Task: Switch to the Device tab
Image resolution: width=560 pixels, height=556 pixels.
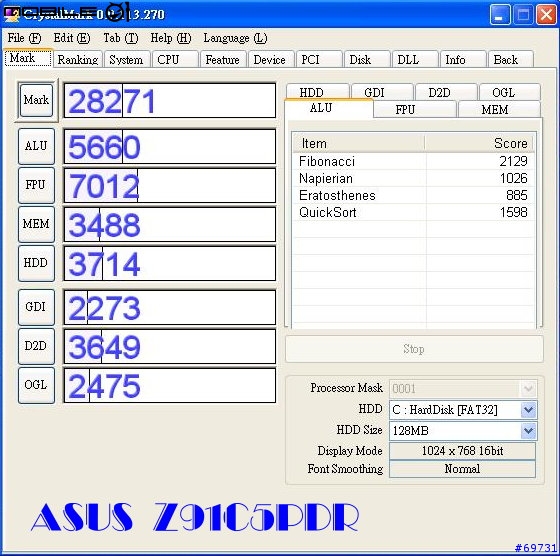Action: tap(271, 59)
